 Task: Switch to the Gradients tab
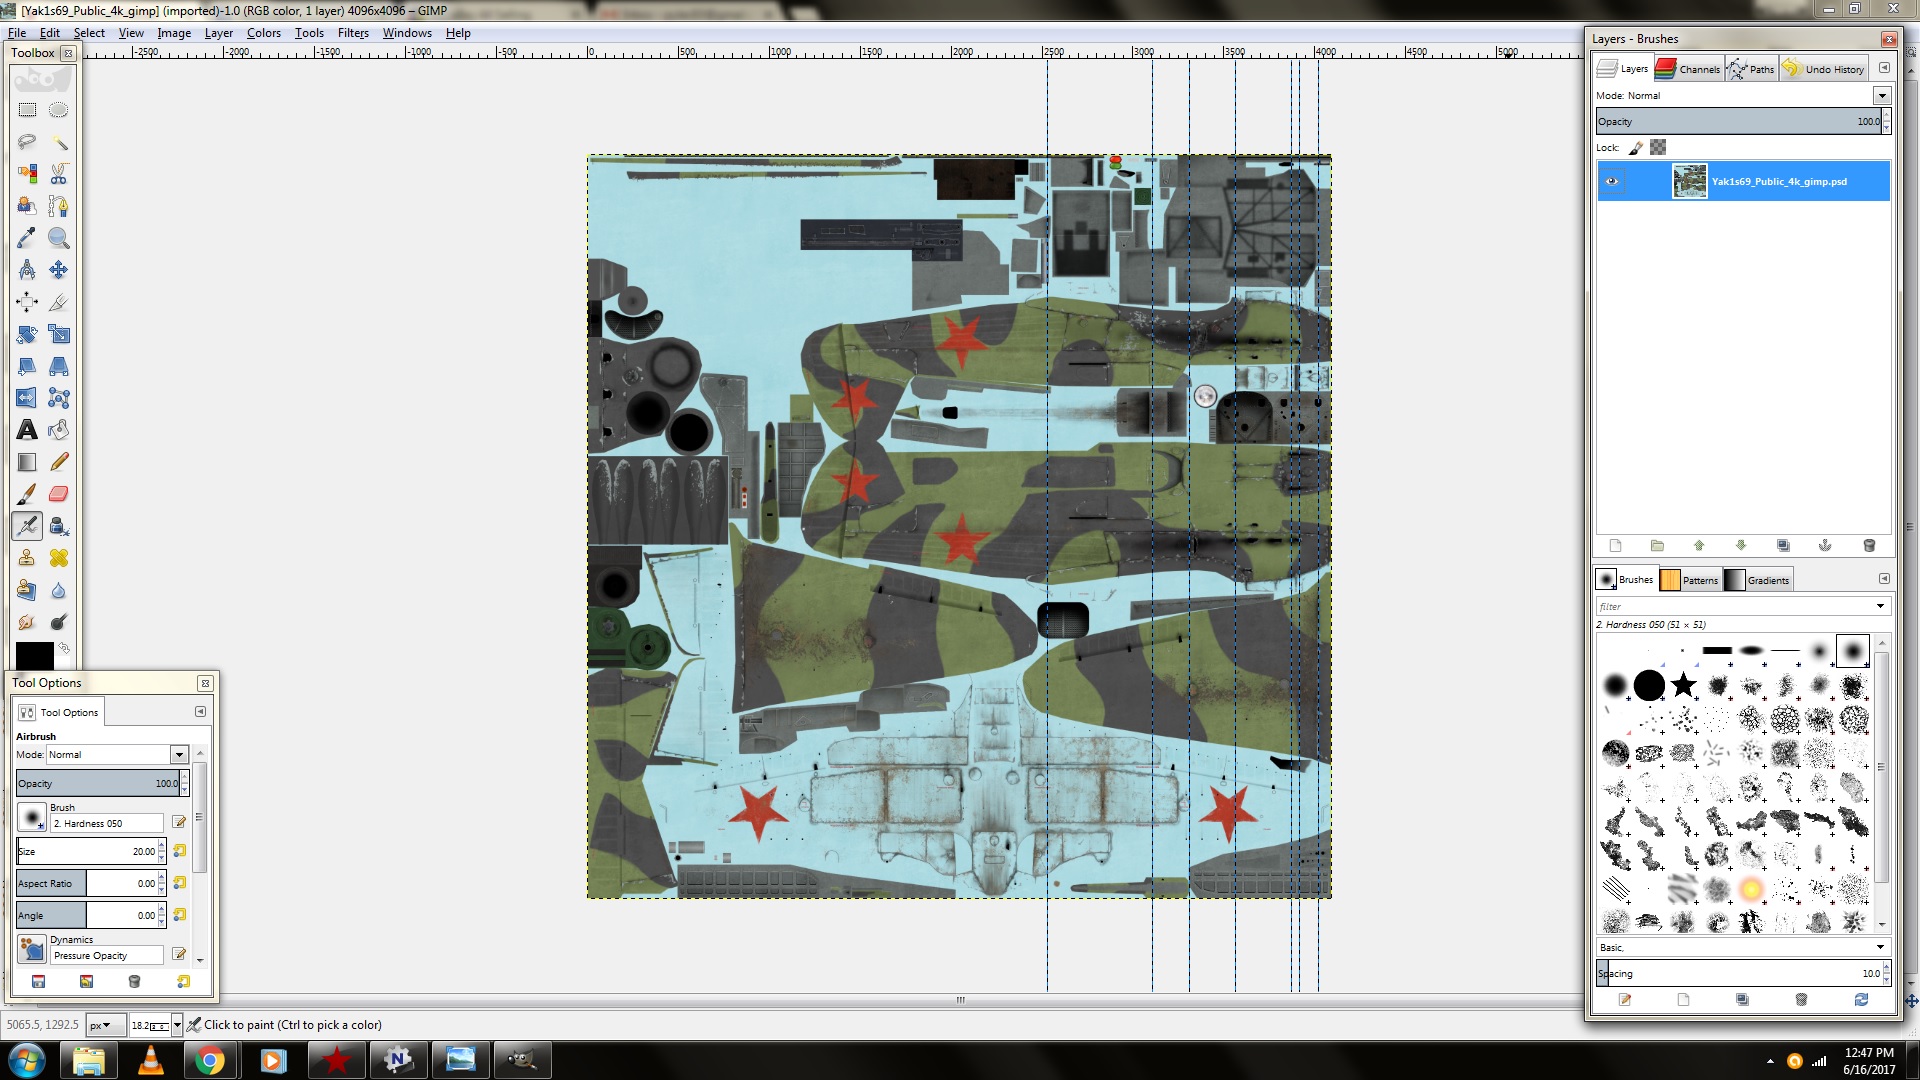tap(1757, 580)
